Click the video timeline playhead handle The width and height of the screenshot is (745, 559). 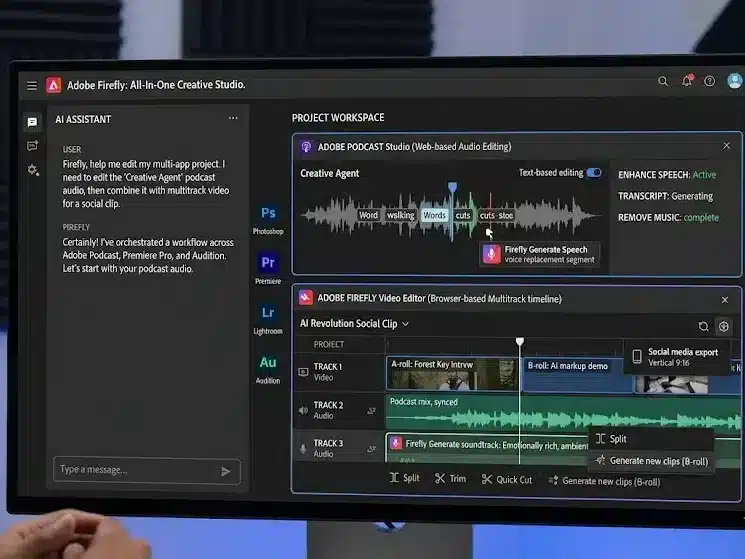(x=520, y=341)
